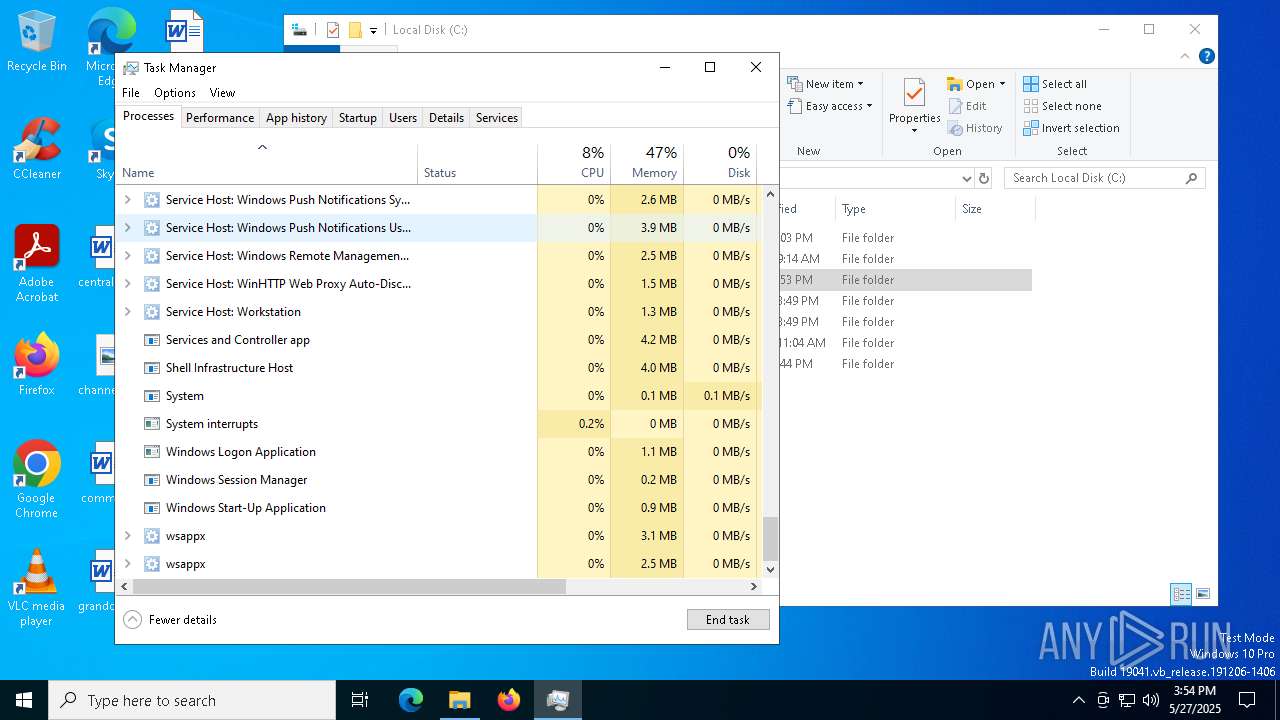Sort processes by the Memory column
The image size is (1280, 720).
pyautogui.click(x=646, y=162)
